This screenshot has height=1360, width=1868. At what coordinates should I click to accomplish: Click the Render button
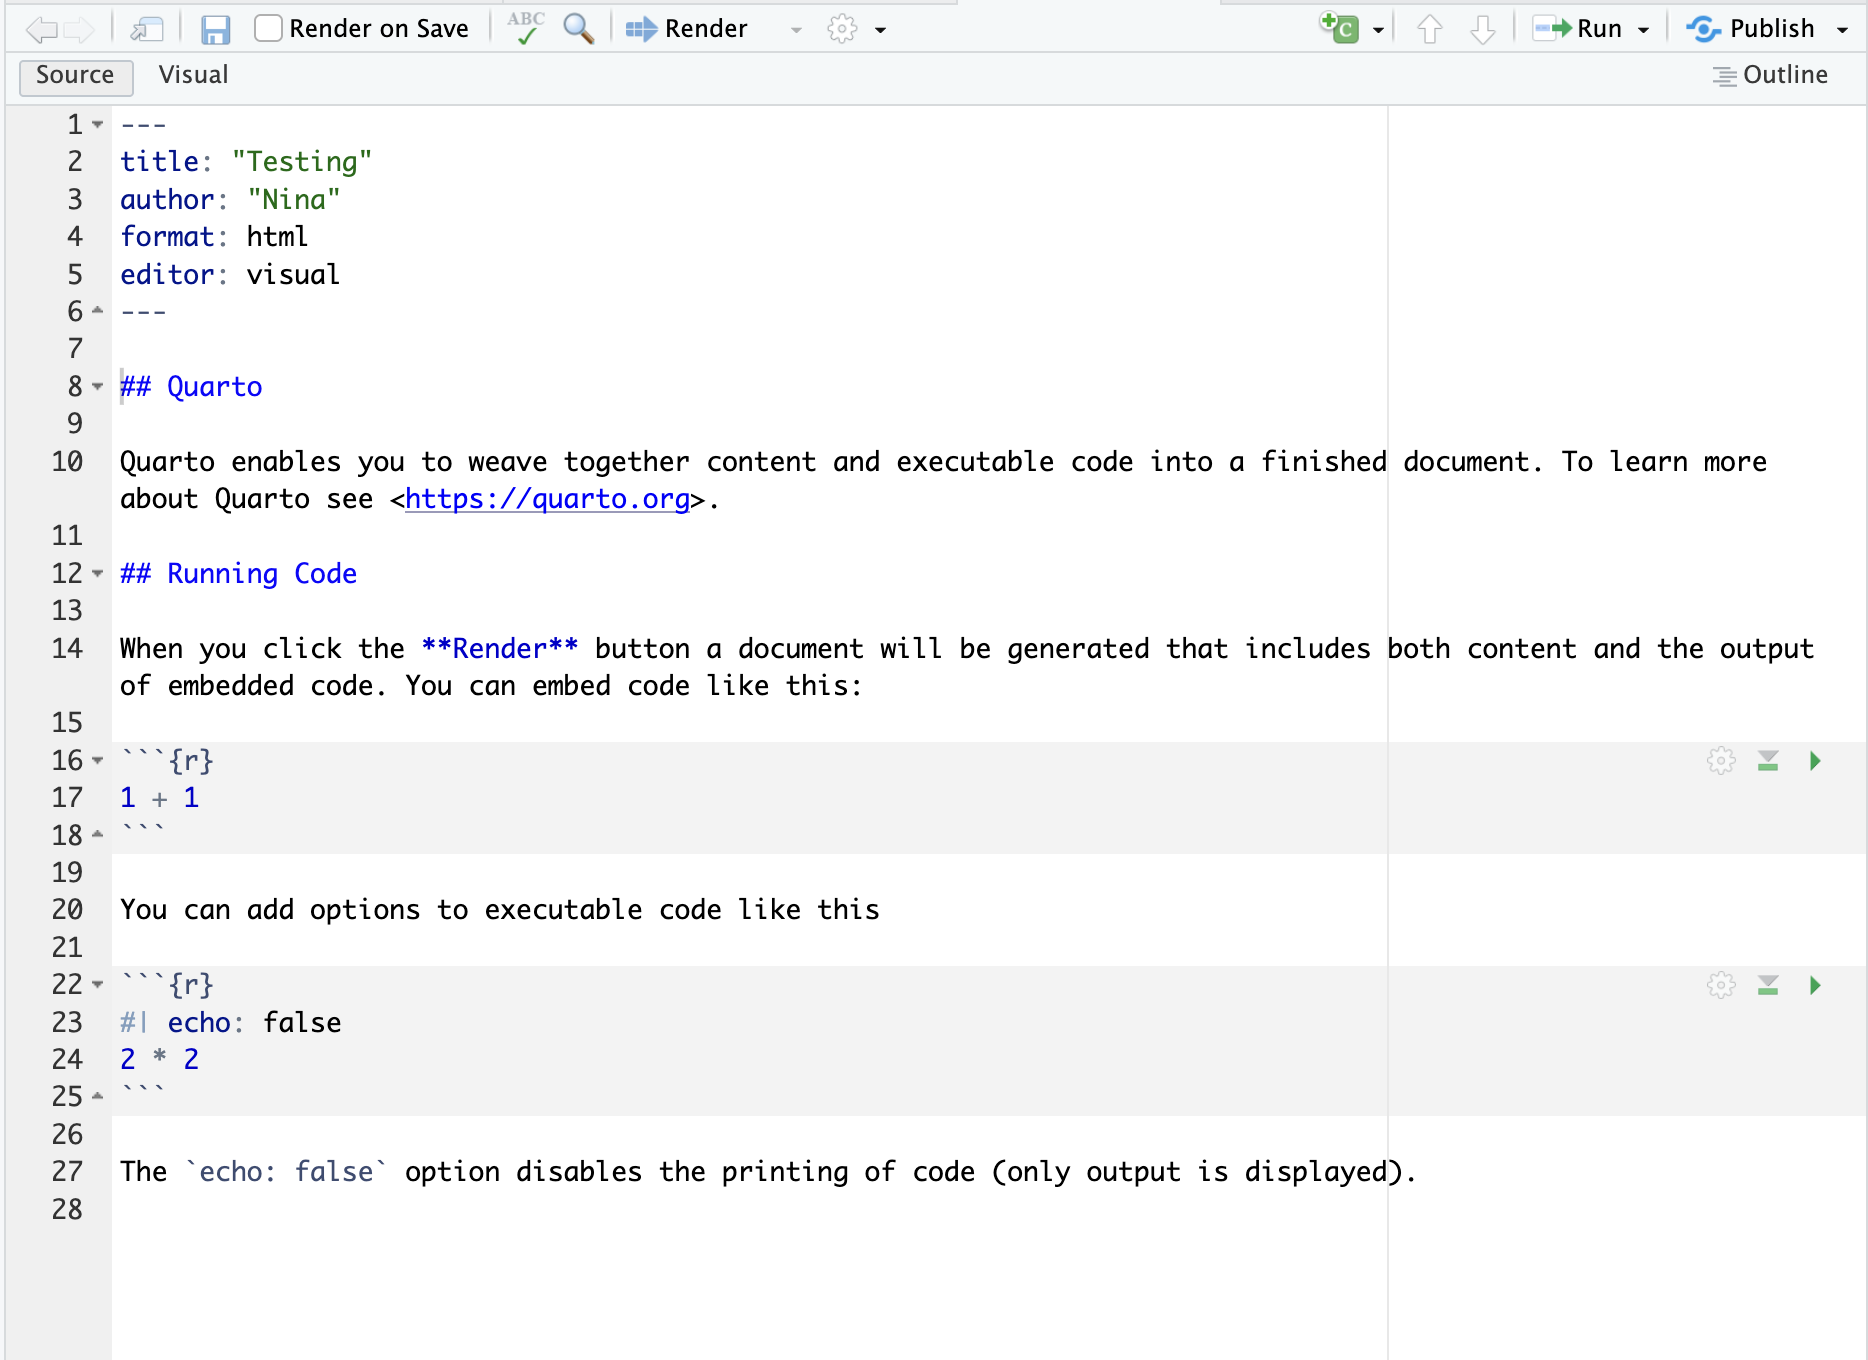coord(687,29)
